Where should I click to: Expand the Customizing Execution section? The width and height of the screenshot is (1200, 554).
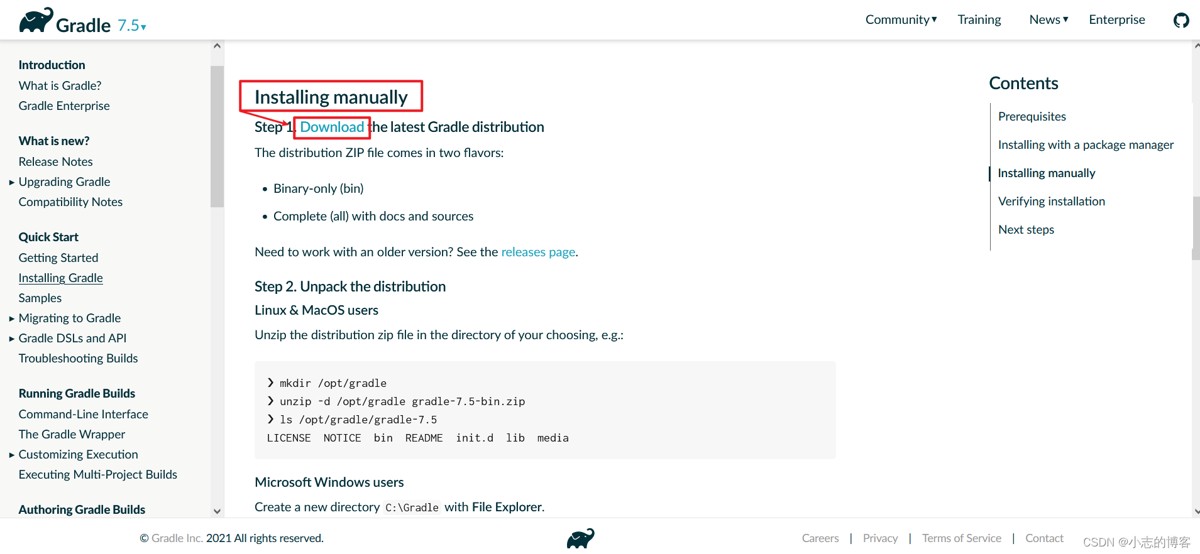(12, 454)
